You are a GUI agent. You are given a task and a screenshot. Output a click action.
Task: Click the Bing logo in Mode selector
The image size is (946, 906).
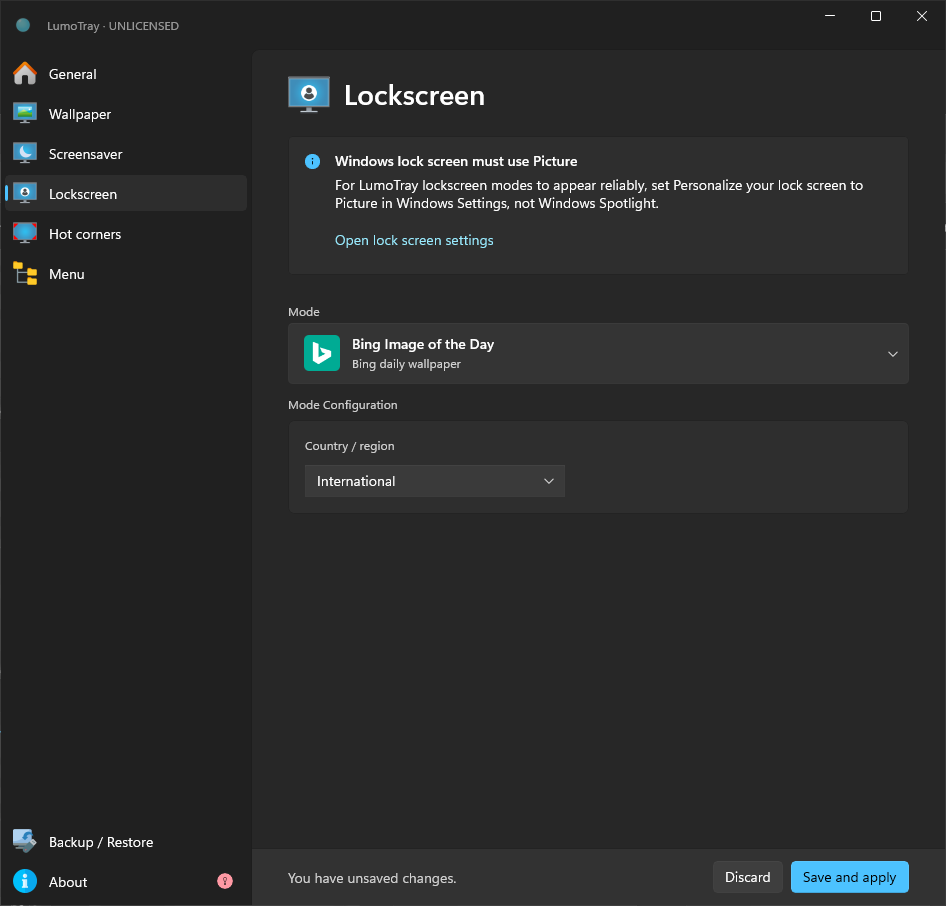coord(322,353)
